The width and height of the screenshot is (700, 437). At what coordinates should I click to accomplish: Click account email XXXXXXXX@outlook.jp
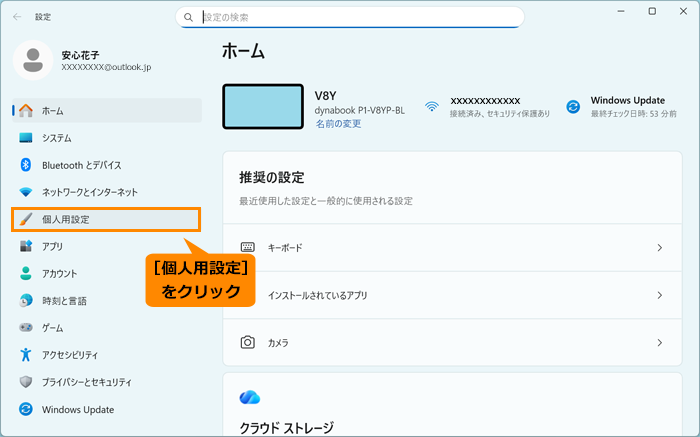point(106,67)
